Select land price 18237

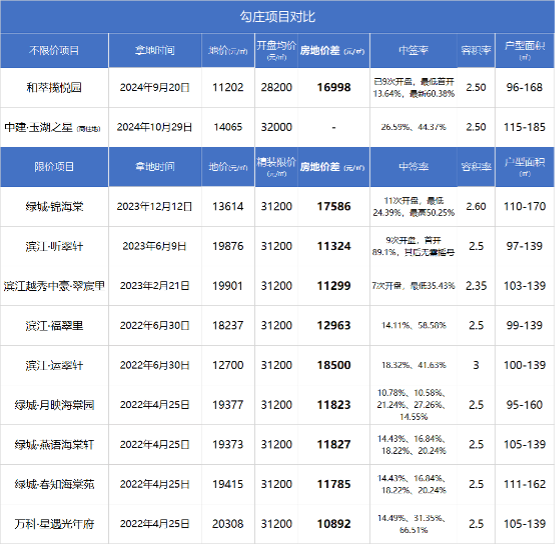click(228, 326)
